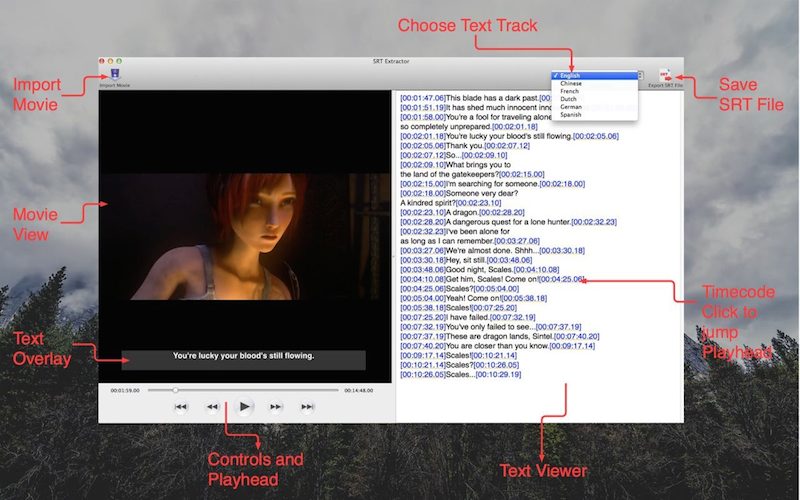Click the Import Movie toolbar icon
The image size is (800, 500).
[x=115, y=74]
